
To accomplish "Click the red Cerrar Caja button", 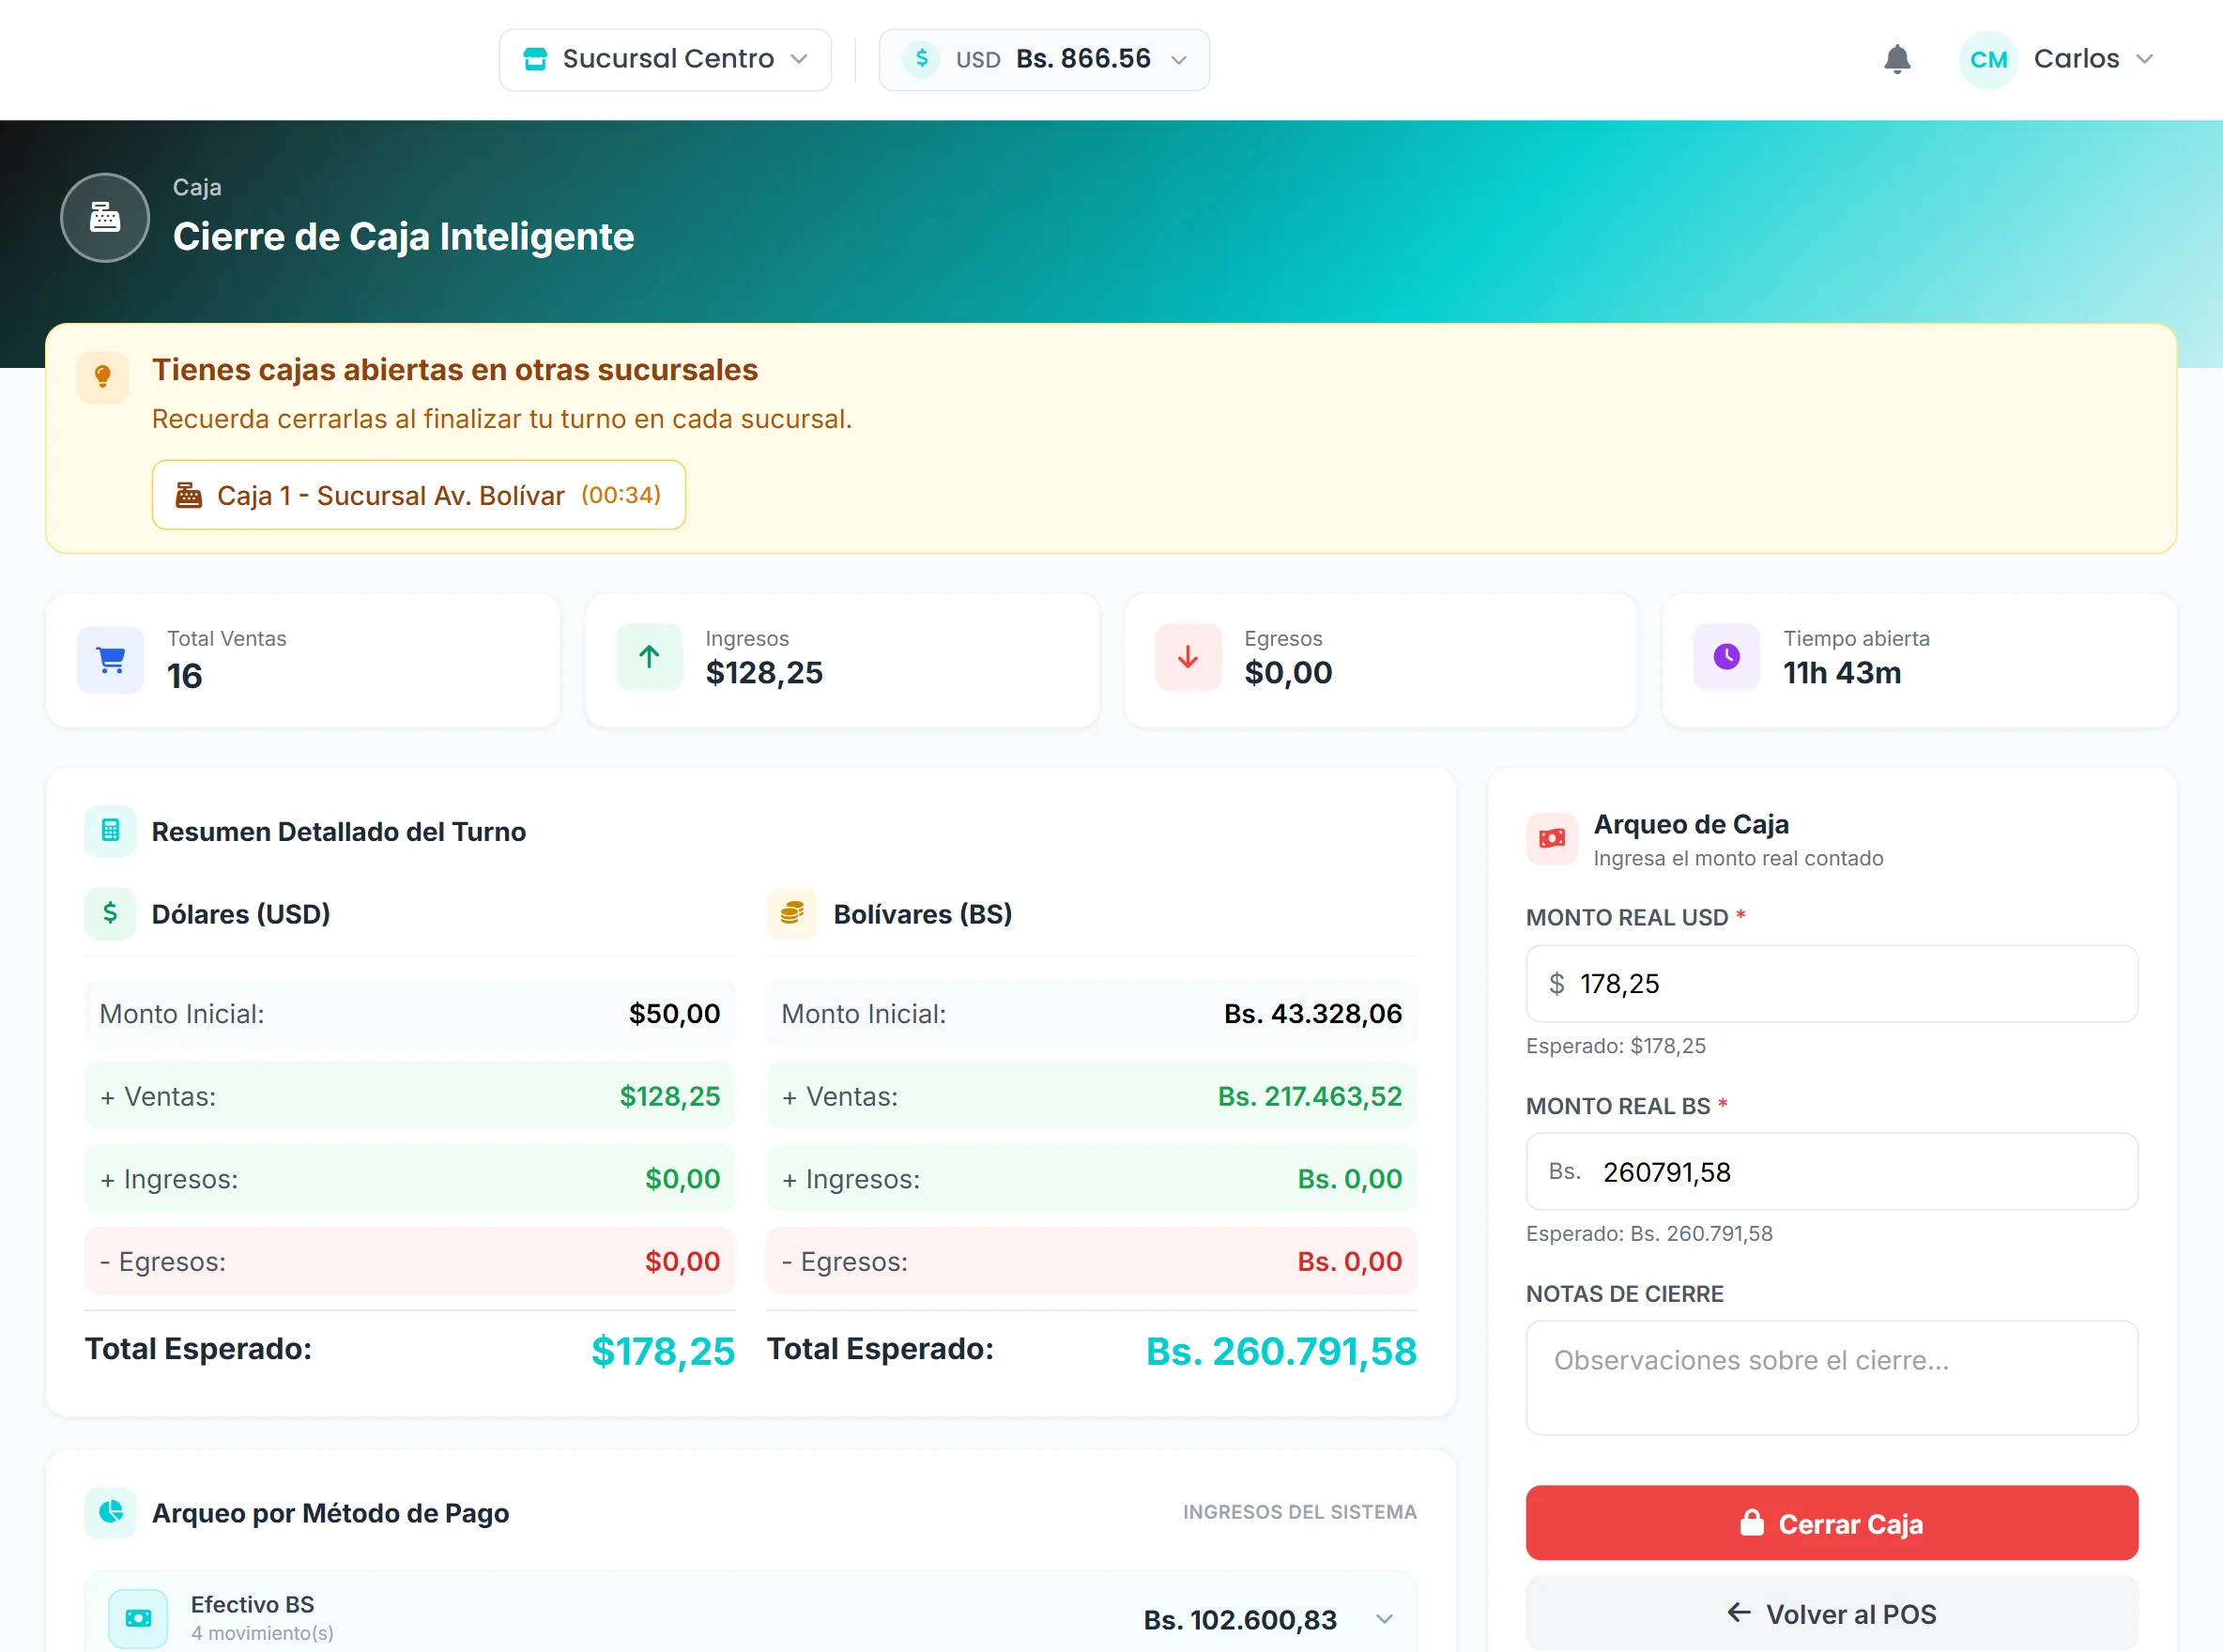I will click(1831, 1522).
